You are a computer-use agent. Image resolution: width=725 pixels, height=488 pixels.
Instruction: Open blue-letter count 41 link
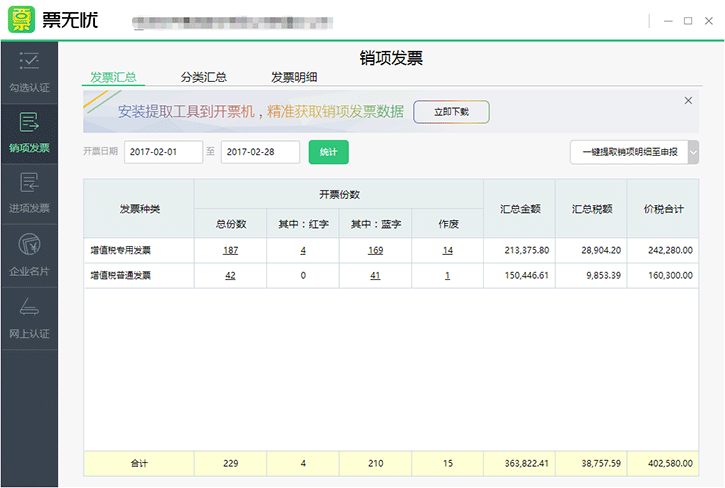point(375,275)
